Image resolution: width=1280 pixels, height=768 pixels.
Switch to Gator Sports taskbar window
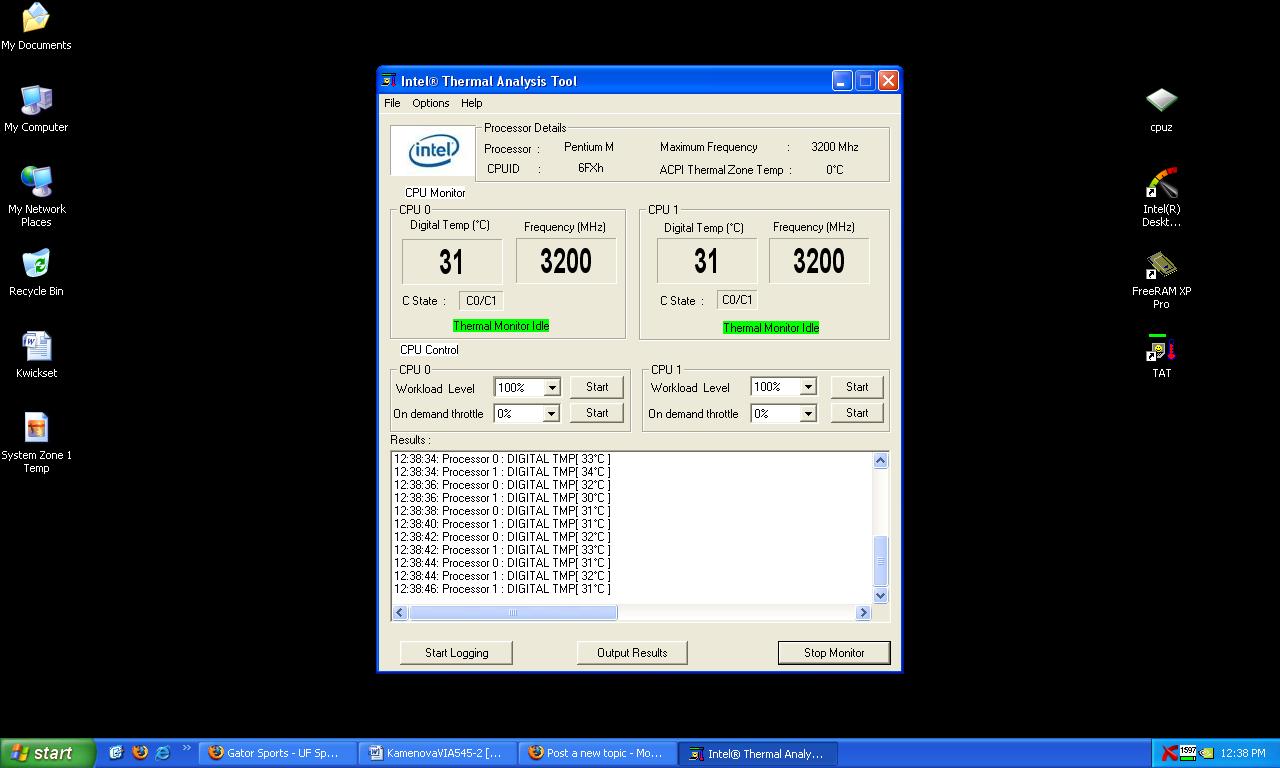[277, 753]
